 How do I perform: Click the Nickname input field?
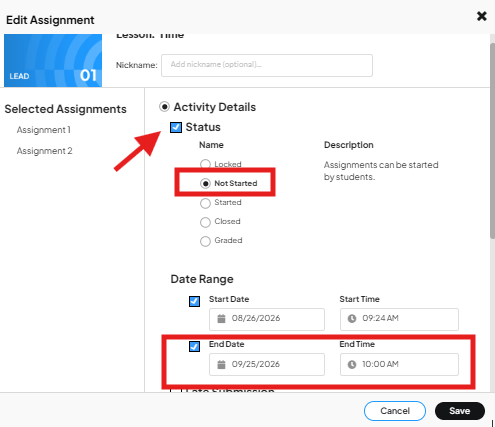tap(267, 65)
